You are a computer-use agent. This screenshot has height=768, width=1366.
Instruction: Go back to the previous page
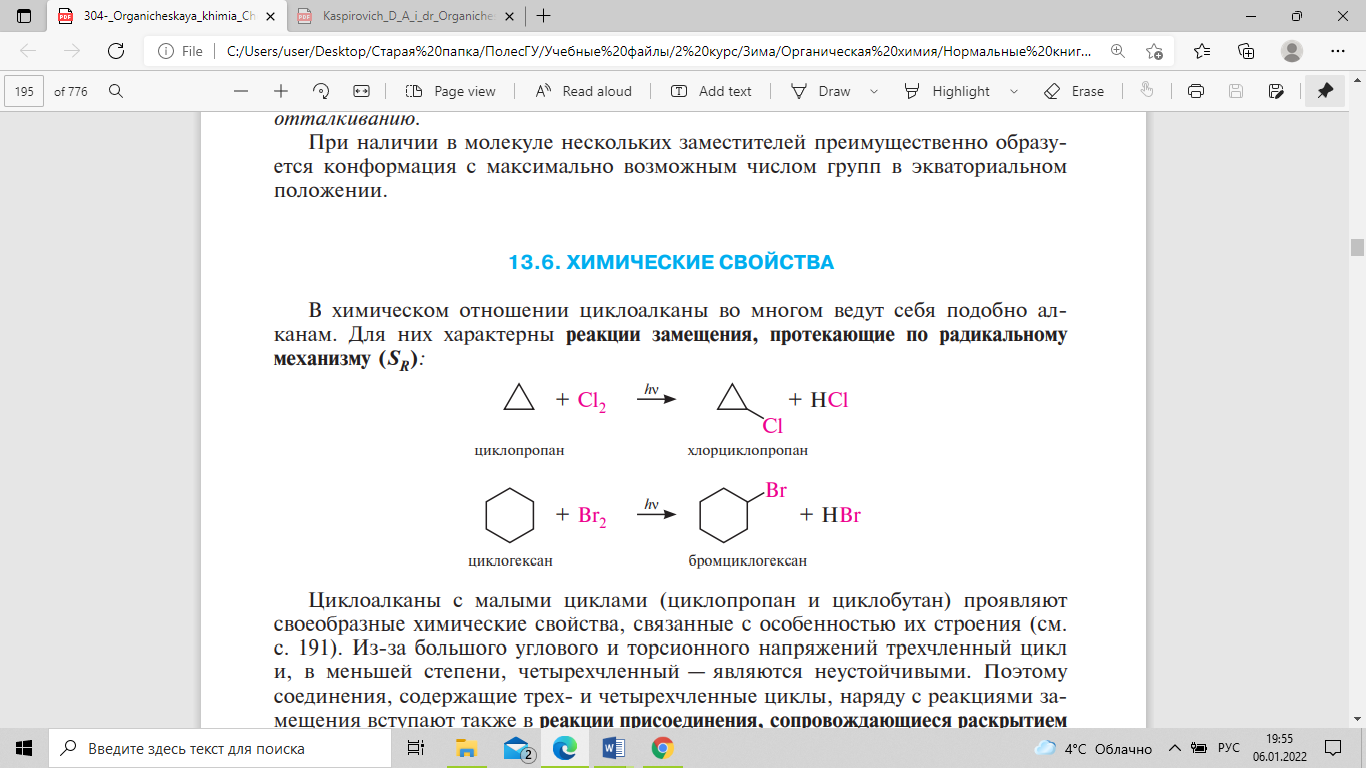(x=29, y=51)
